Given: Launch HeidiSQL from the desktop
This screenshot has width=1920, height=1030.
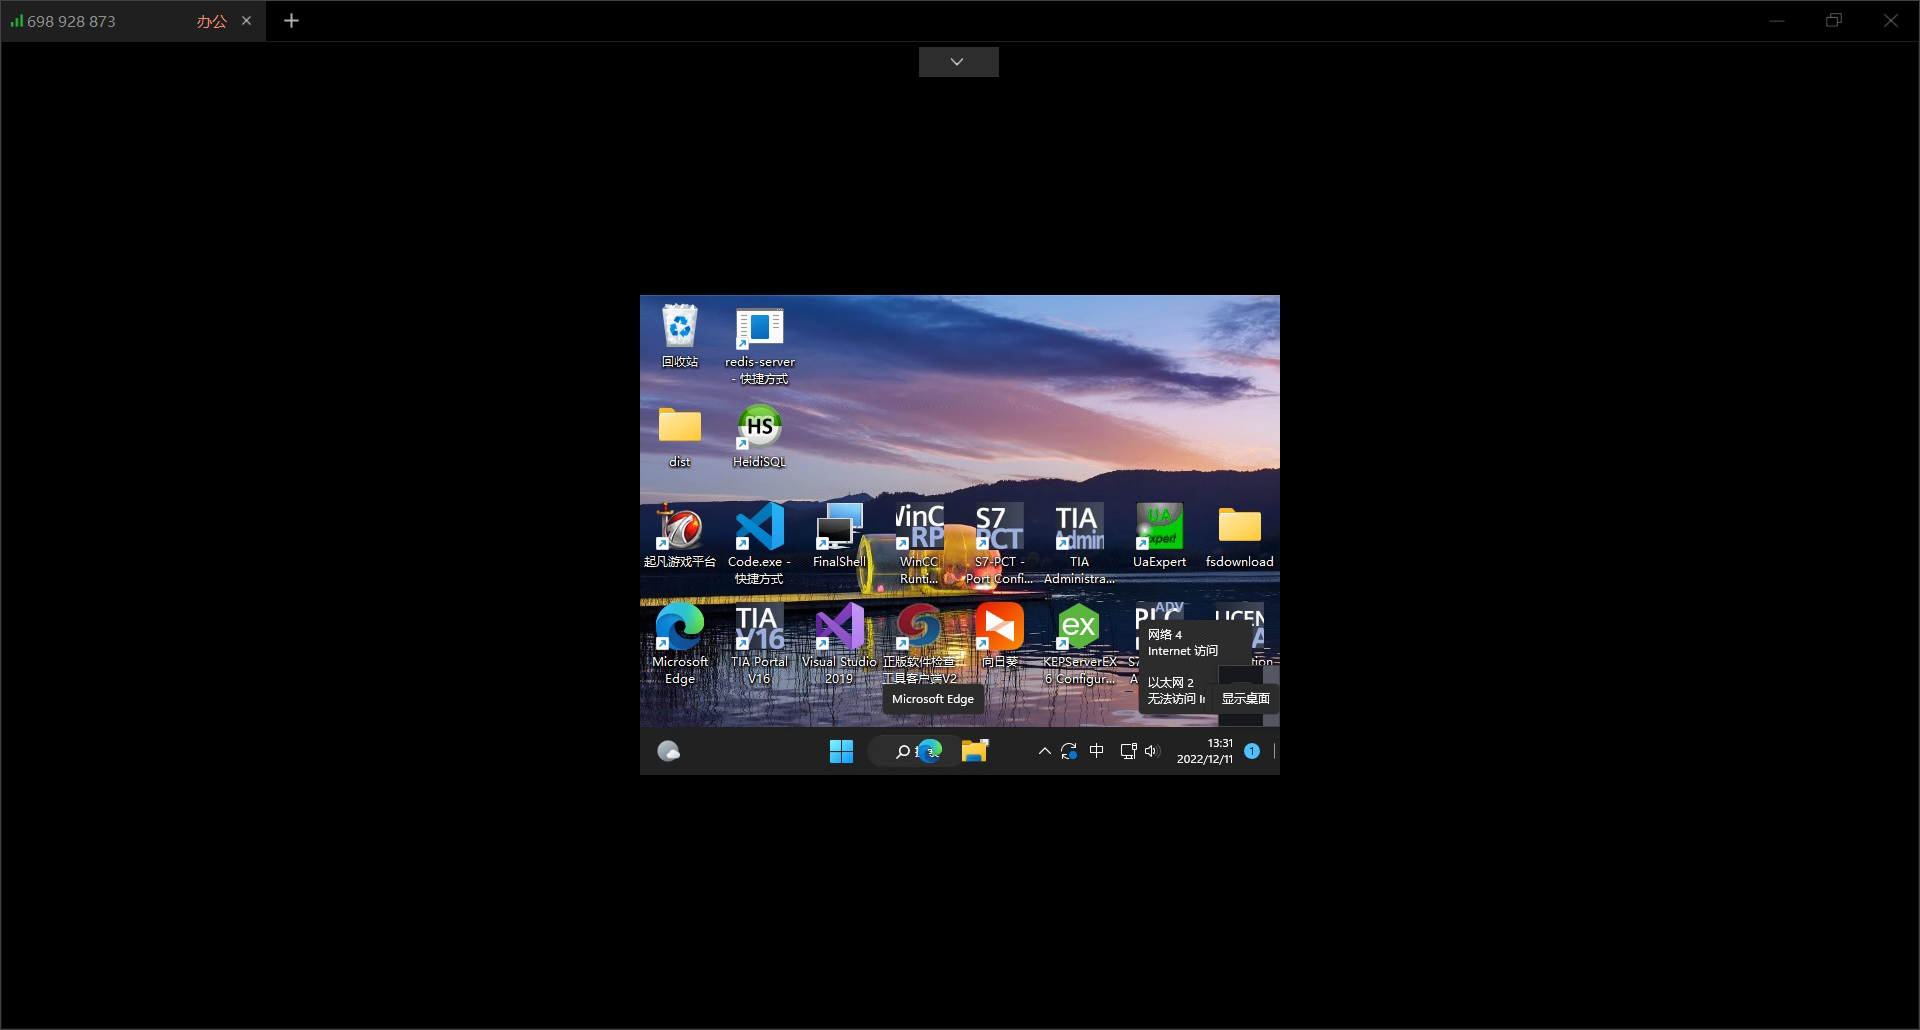Looking at the screenshot, I should click(x=760, y=436).
